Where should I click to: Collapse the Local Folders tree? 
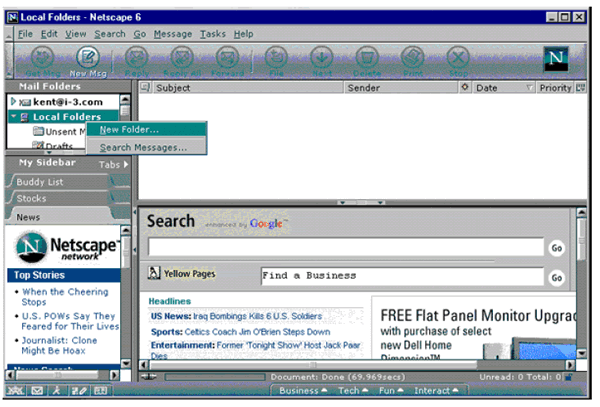(14, 116)
